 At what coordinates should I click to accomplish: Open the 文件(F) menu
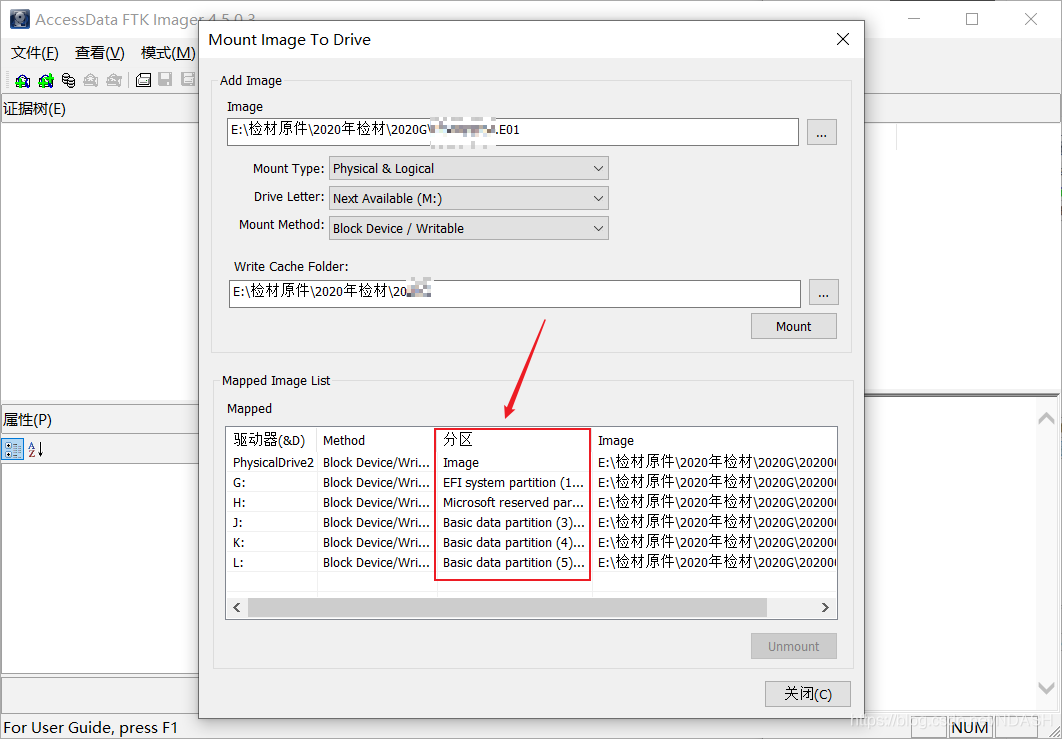[35, 53]
